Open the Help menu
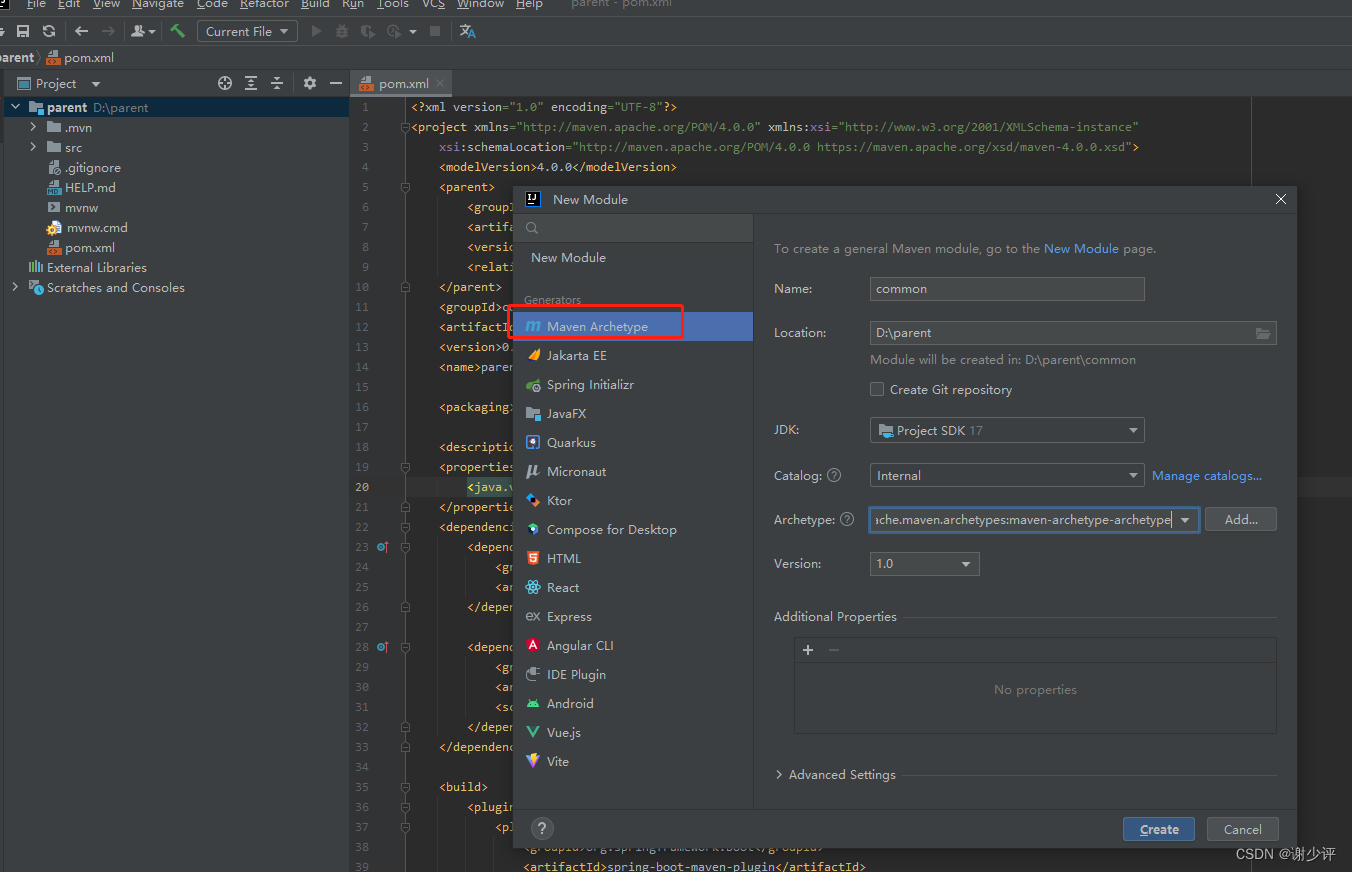 (x=529, y=5)
